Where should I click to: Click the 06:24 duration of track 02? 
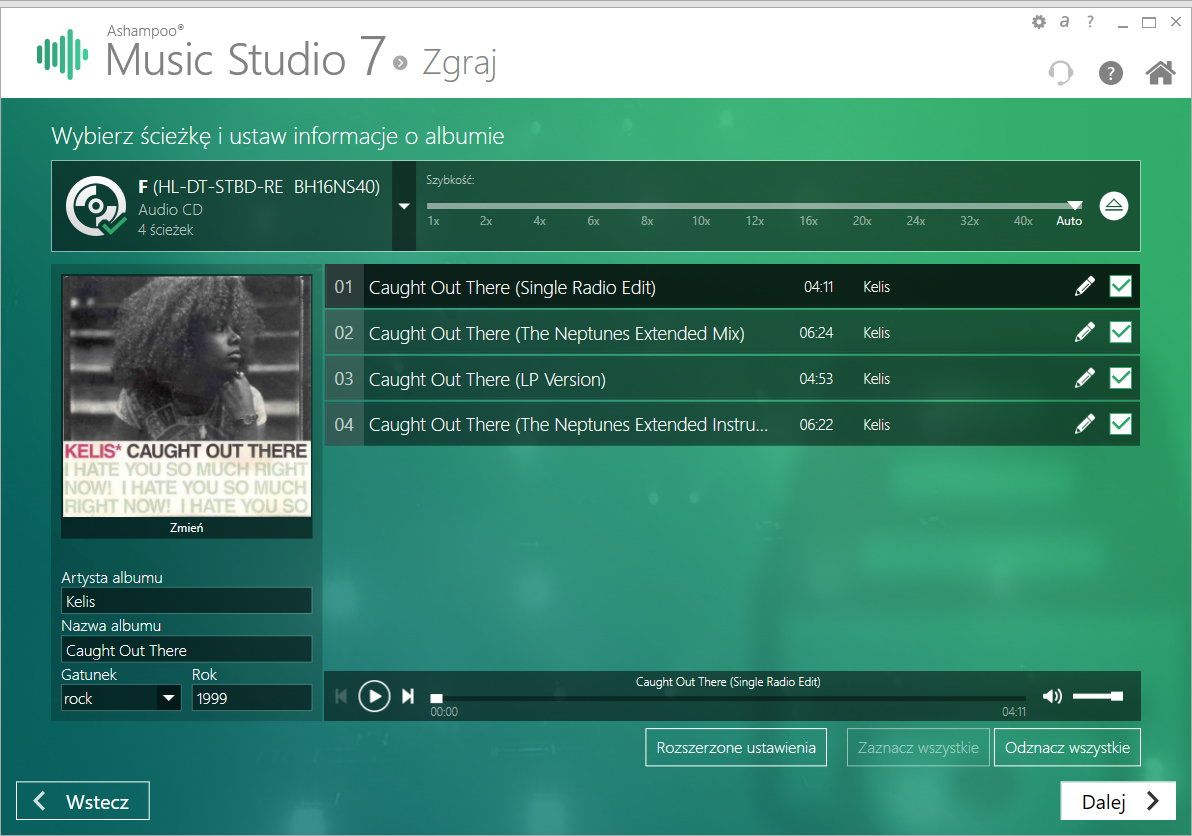tap(816, 333)
